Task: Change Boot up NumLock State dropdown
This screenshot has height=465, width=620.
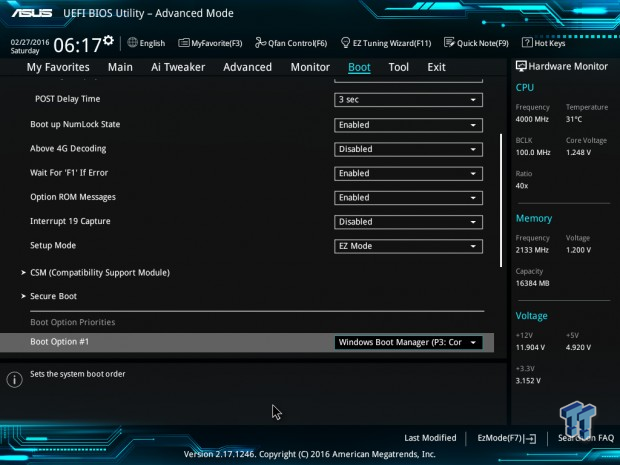Action: [408, 125]
